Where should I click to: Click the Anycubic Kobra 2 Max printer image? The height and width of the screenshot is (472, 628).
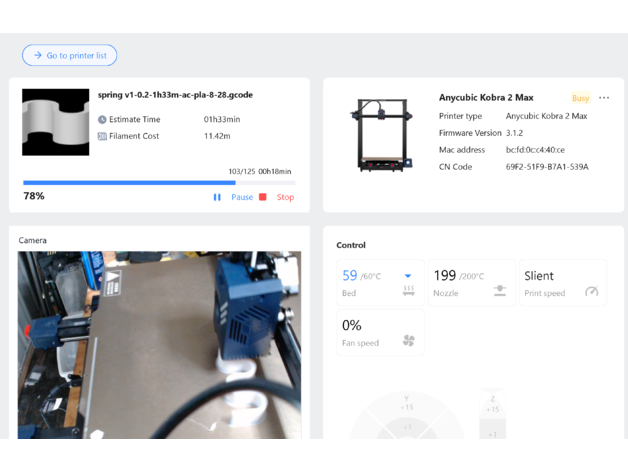tap(380, 133)
